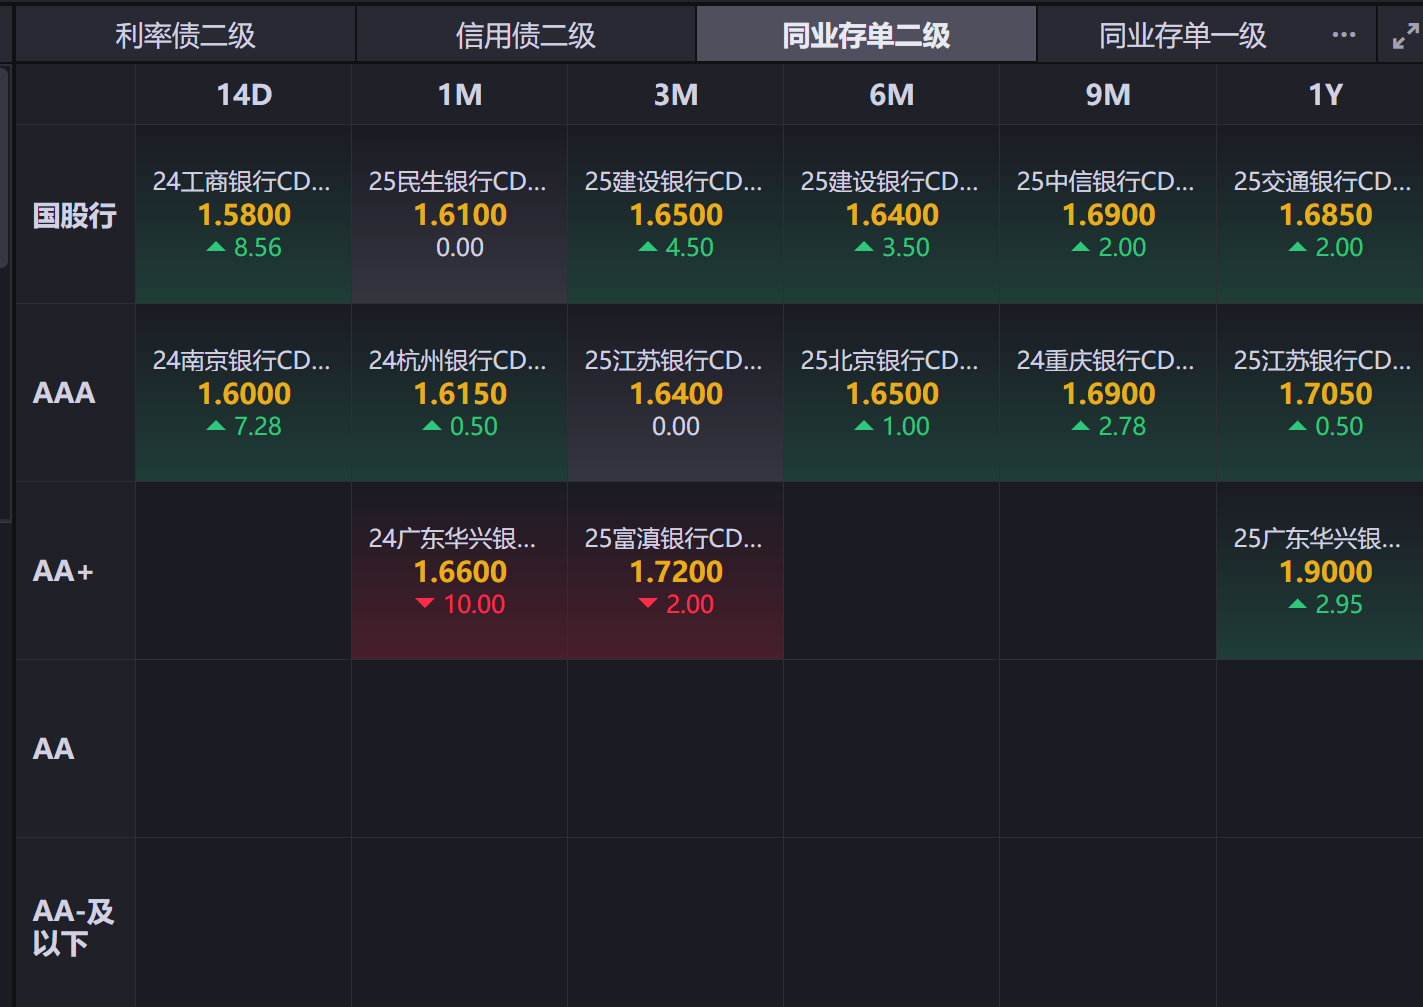
Task: Click the 1Y column header
Action: click(x=1325, y=95)
